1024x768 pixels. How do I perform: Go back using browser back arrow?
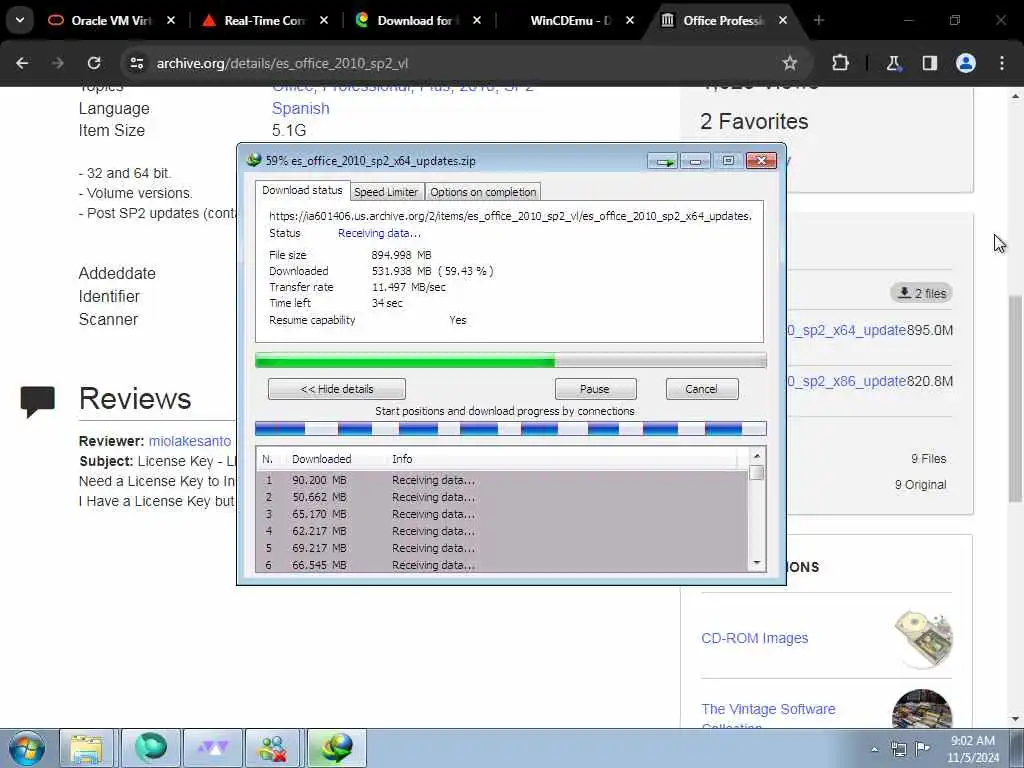point(22,63)
